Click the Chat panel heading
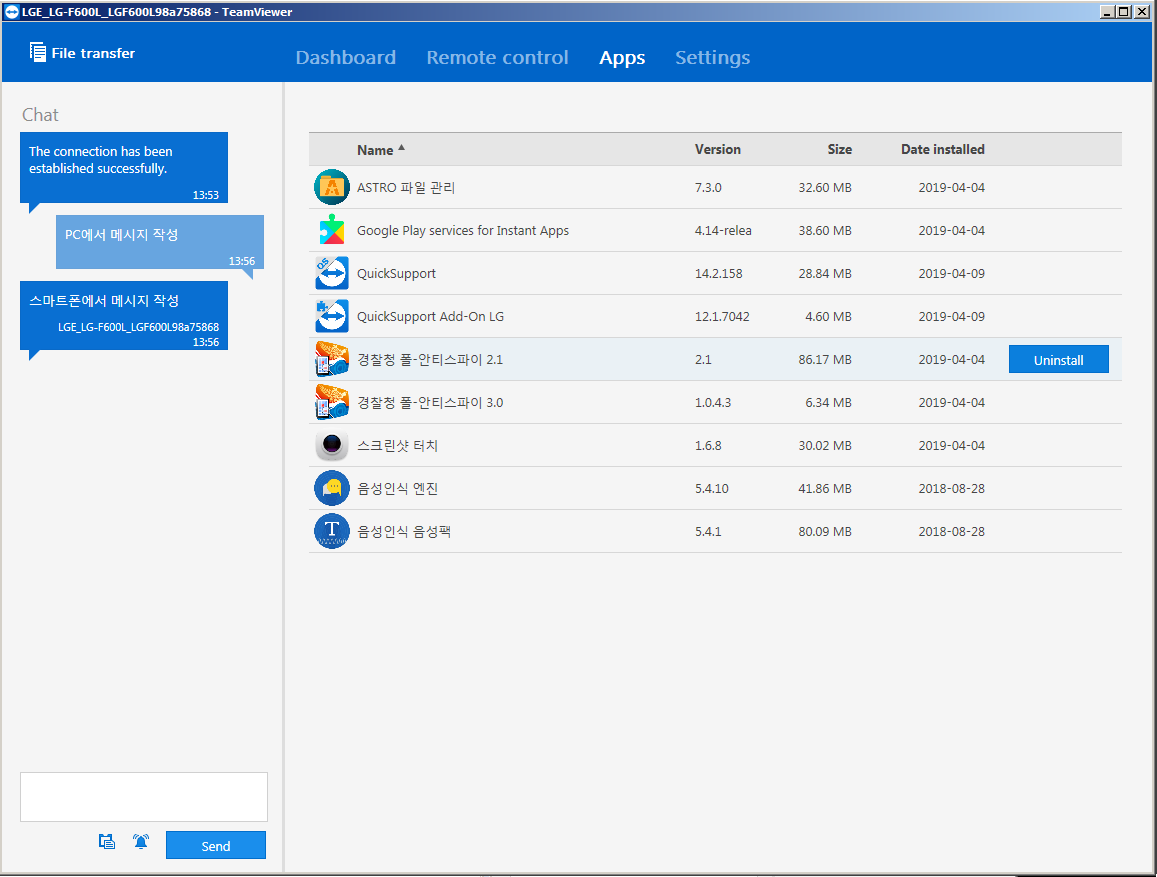 click(x=40, y=114)
